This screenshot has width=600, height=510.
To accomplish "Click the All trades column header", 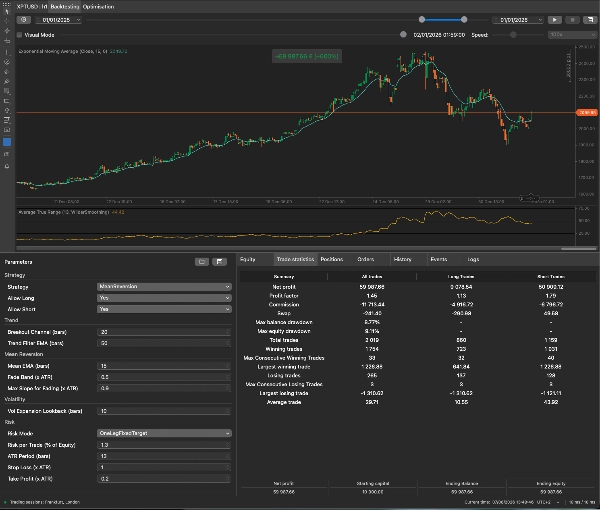I will [x=372, y=276].
